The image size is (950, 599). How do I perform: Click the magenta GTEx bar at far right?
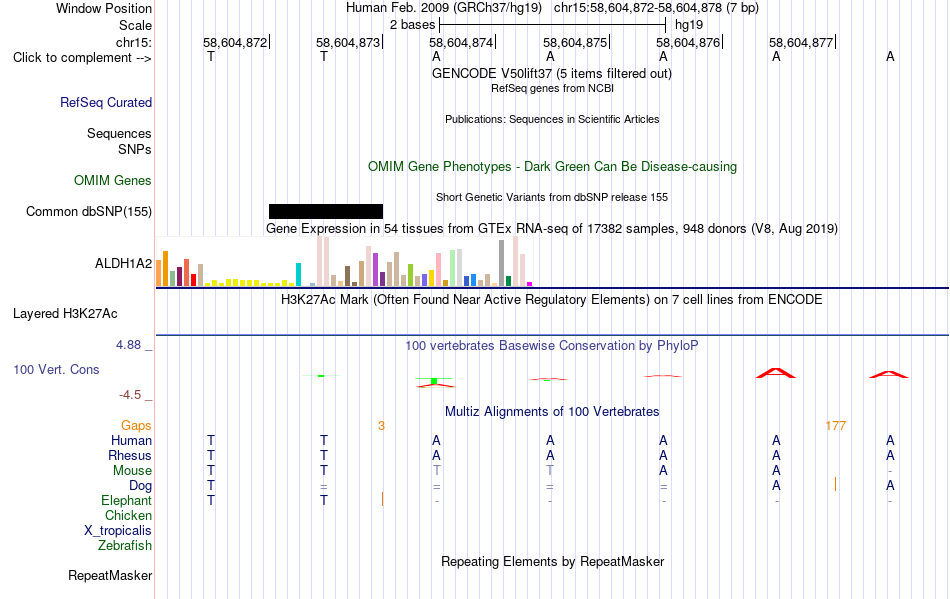(530, 283)
